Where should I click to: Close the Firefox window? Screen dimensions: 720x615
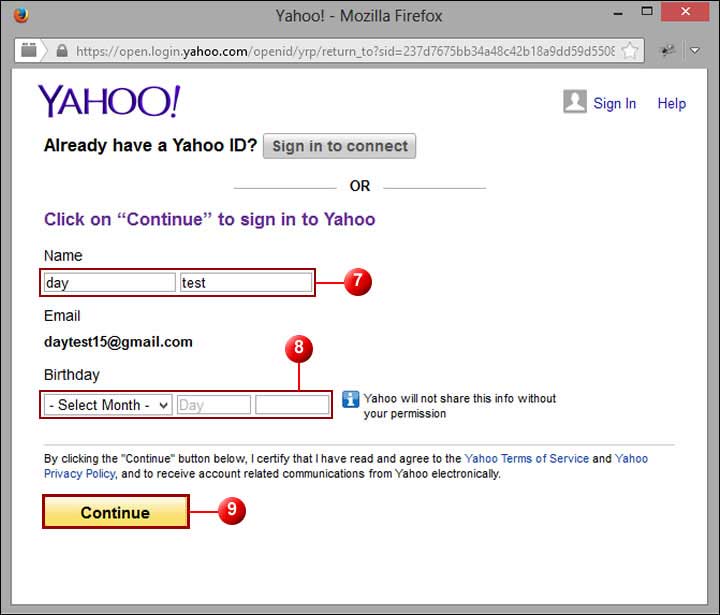coord(685,11)
